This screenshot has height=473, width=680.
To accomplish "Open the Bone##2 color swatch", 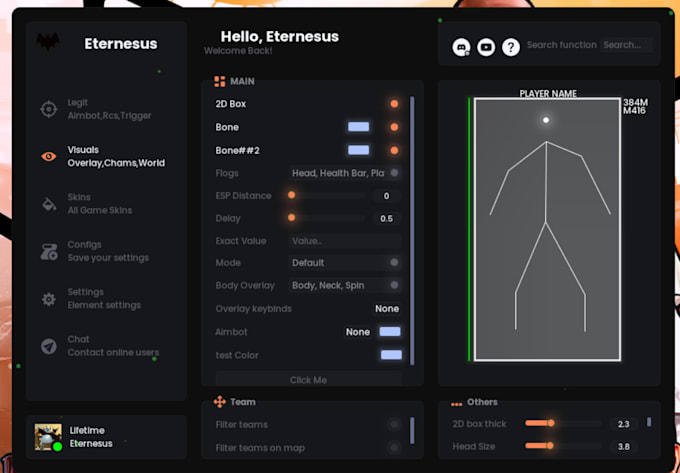I will point(359,150).
